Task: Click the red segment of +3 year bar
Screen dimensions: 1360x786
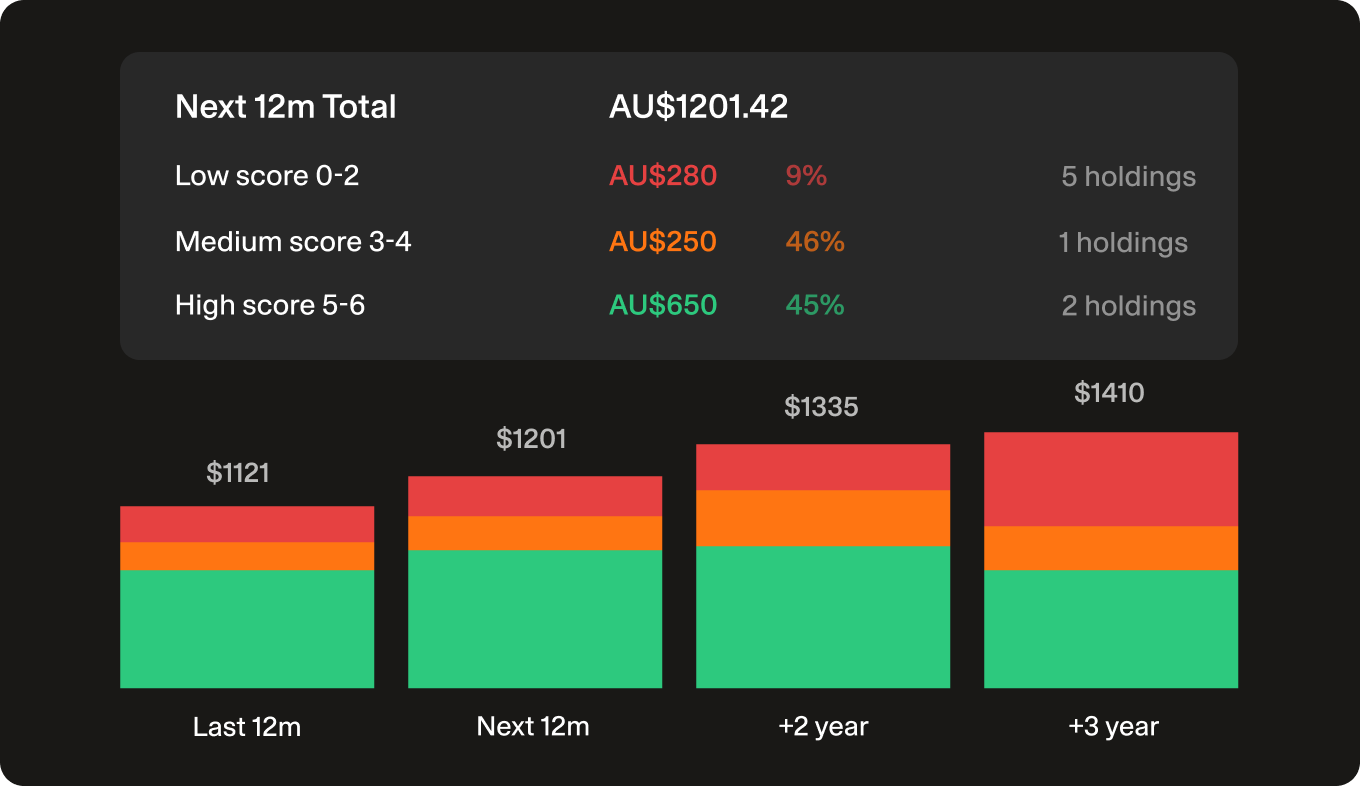Action: [1111, 479]
